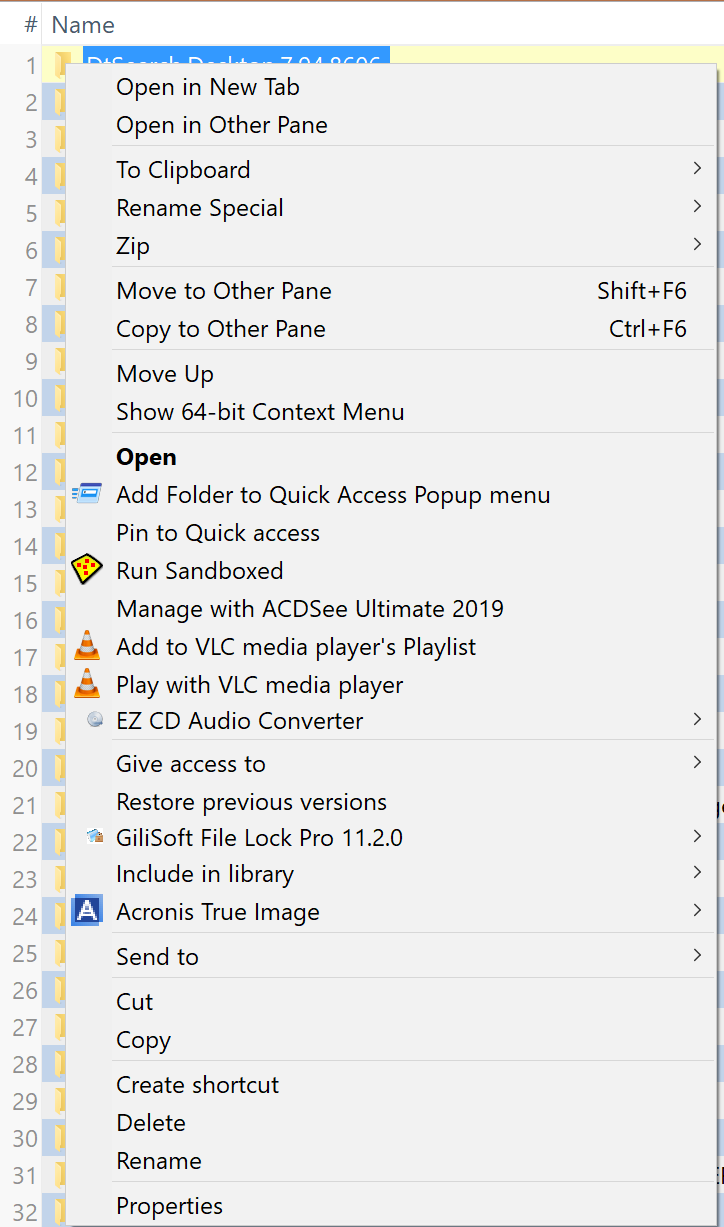
Task: Click Show 64-bit Context Menu
Action: tap(260, 411)
